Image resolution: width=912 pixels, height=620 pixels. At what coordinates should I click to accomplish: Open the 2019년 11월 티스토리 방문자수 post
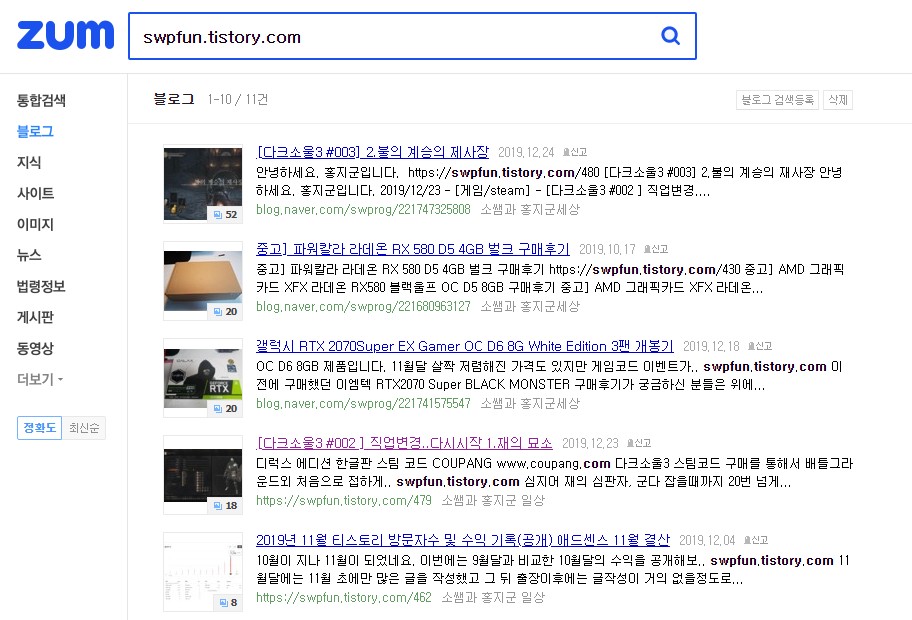pos(463,540)
